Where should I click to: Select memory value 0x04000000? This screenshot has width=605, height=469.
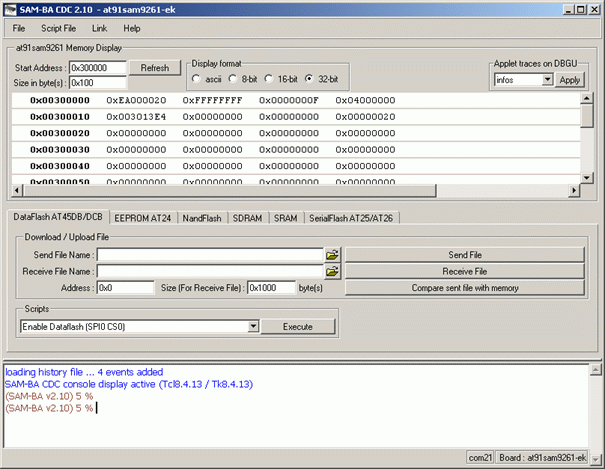tap(365, 100)
